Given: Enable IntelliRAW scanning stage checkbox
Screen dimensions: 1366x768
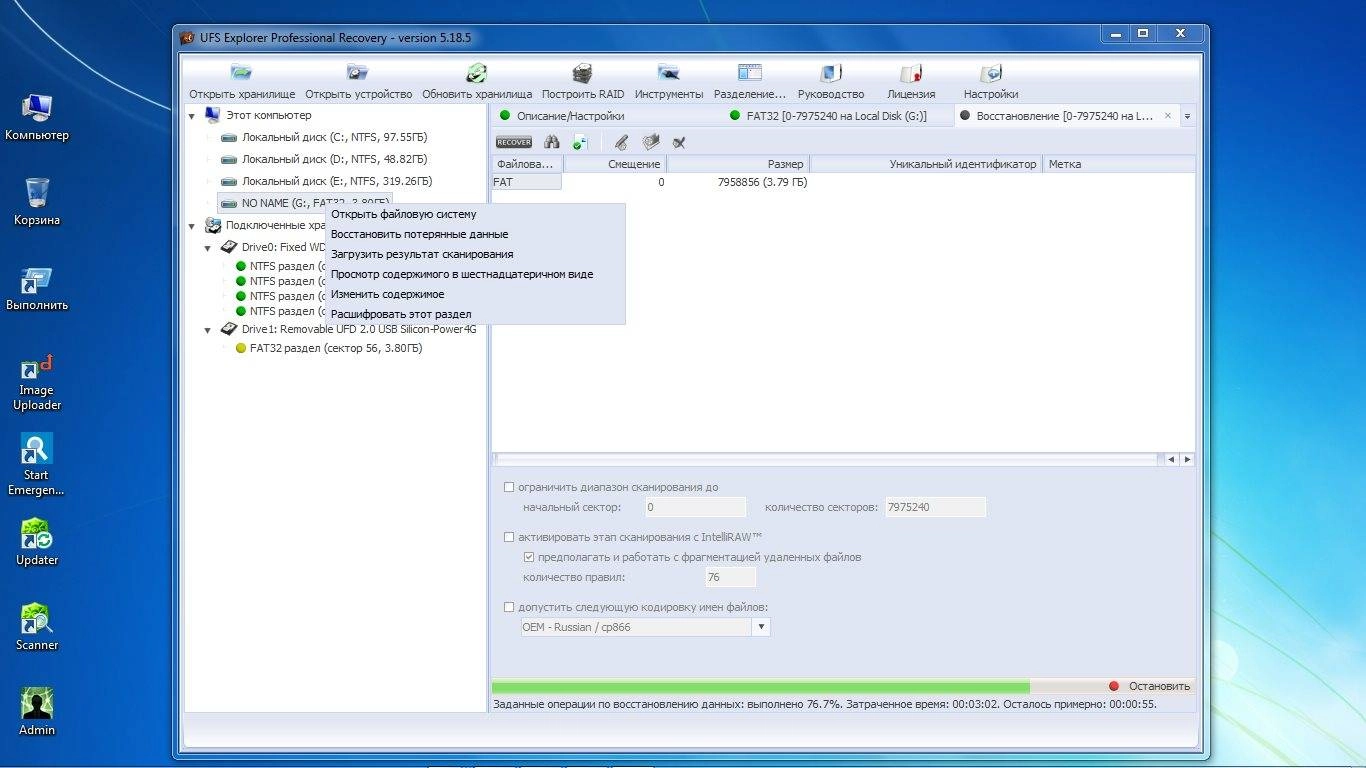Looking at the screenshot, I should (x=509, y=537).
